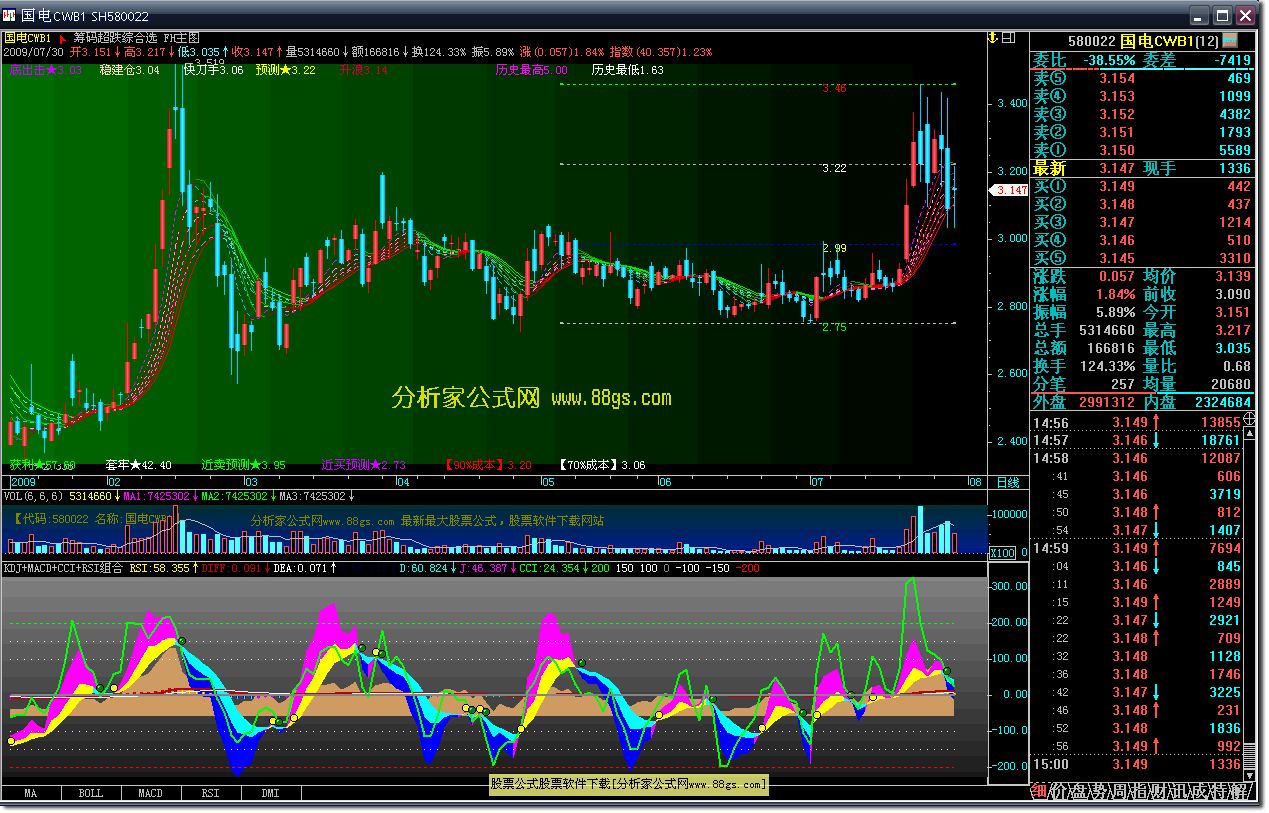Click the yellow arrow icon above the price axis
The image size is (1269, 813).
pyautogui.click(x=993, y=38)
